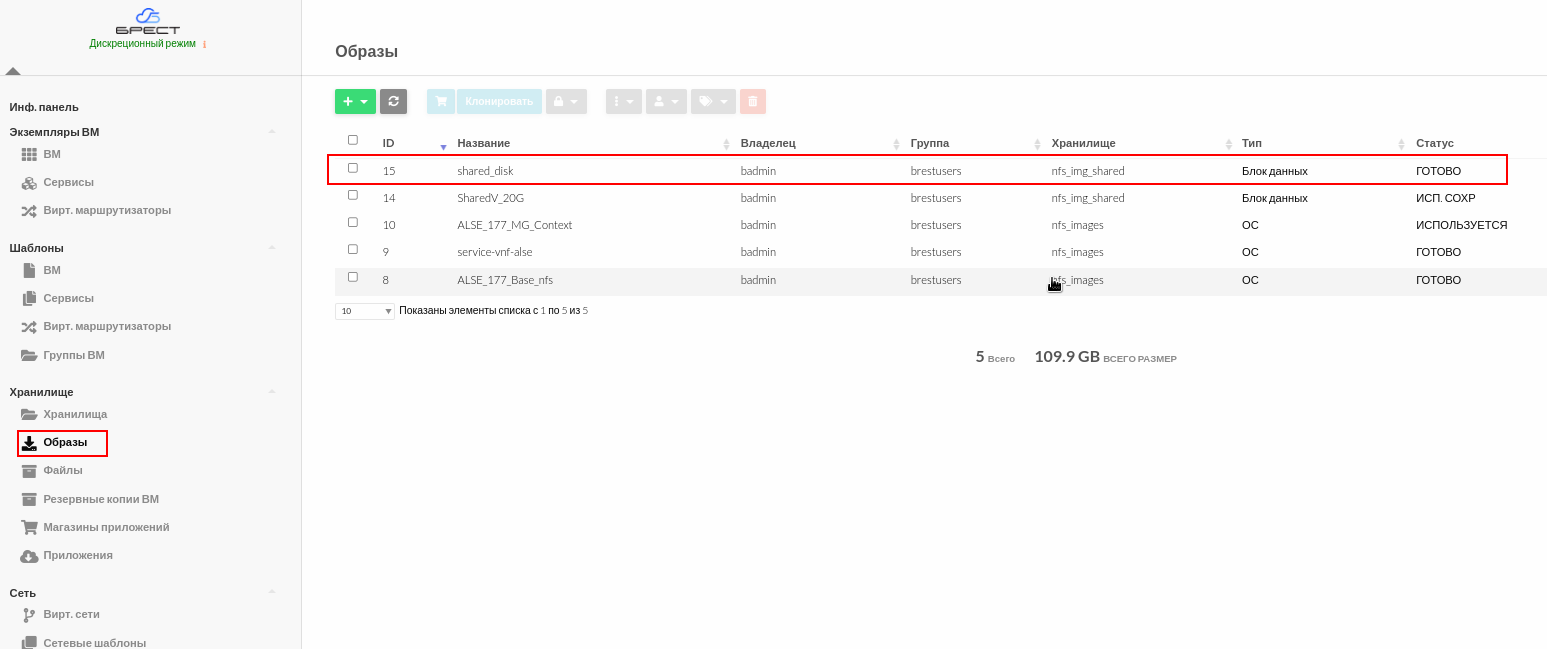Sort the table by Название column header
1547x649 pixels.
click(484, 143)
